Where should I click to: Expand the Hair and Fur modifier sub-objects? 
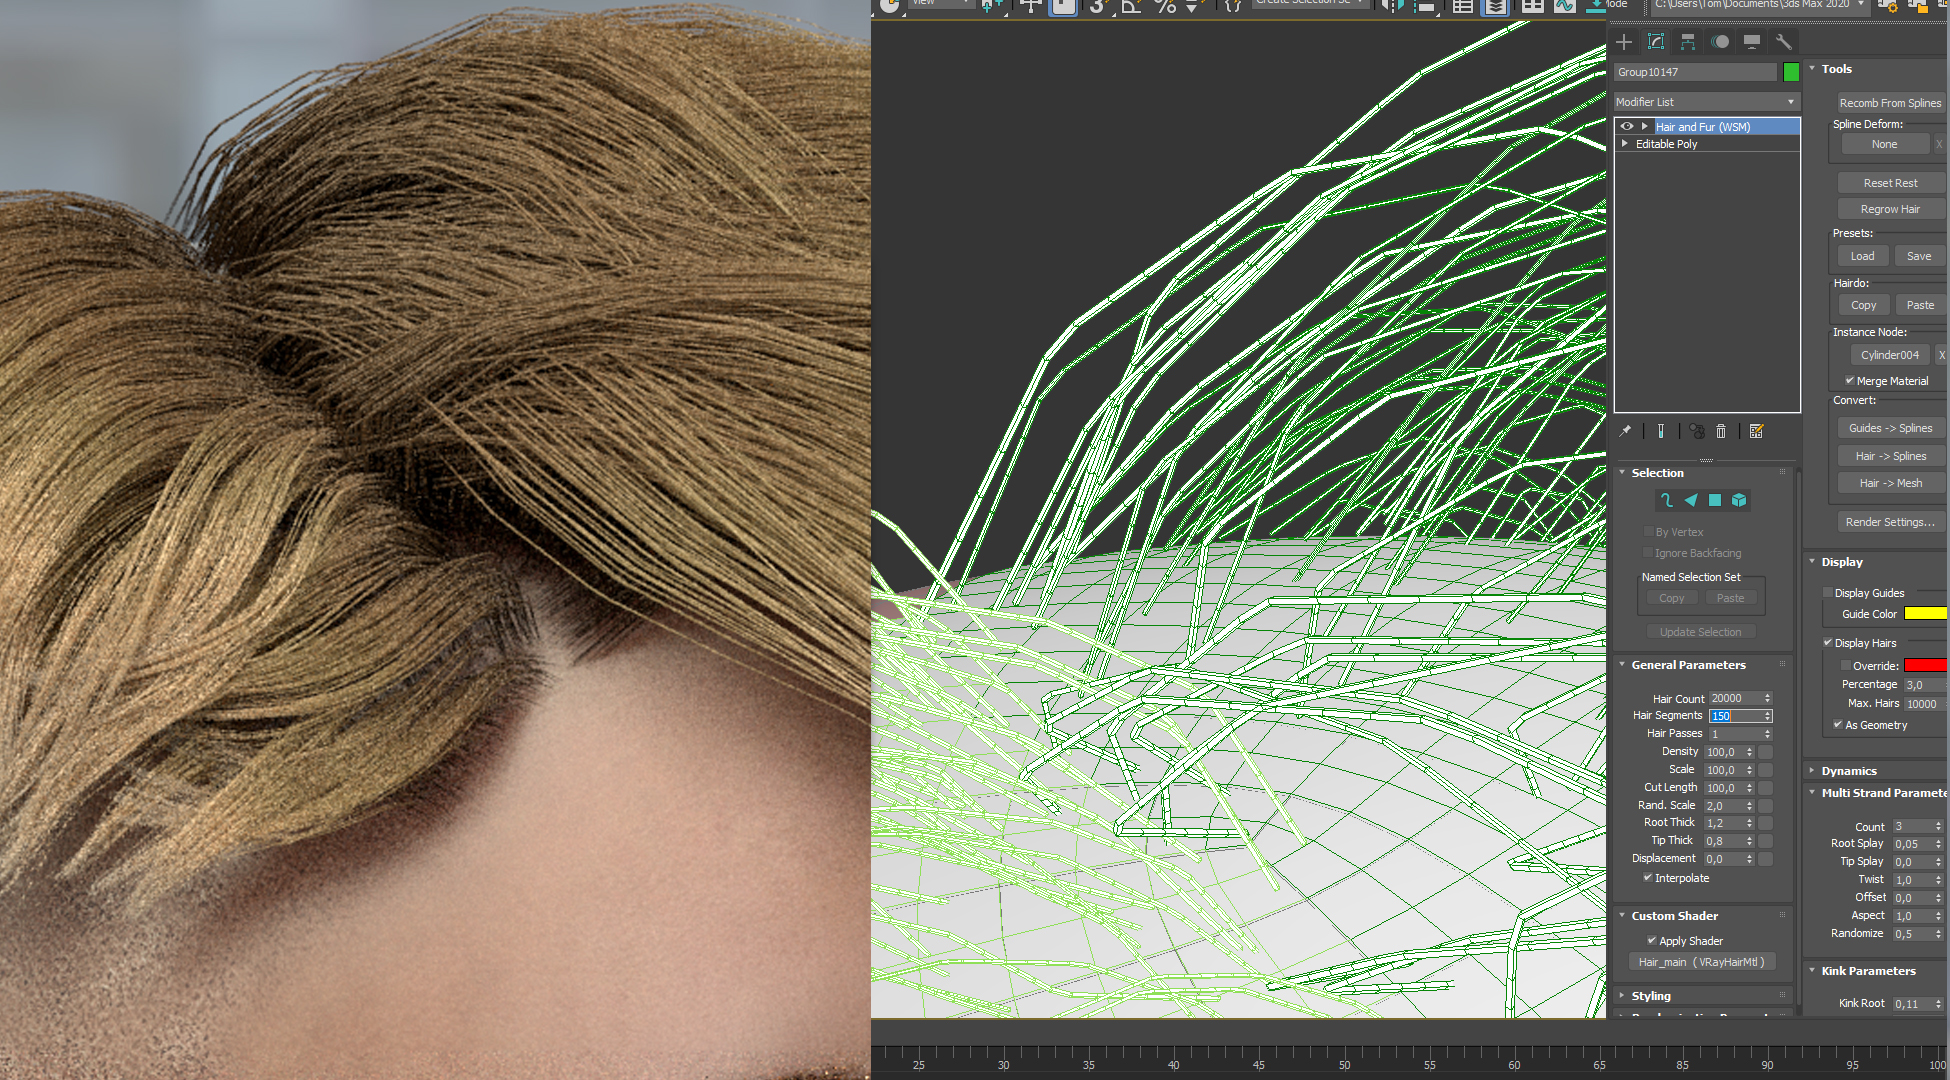pos(1644,127)
